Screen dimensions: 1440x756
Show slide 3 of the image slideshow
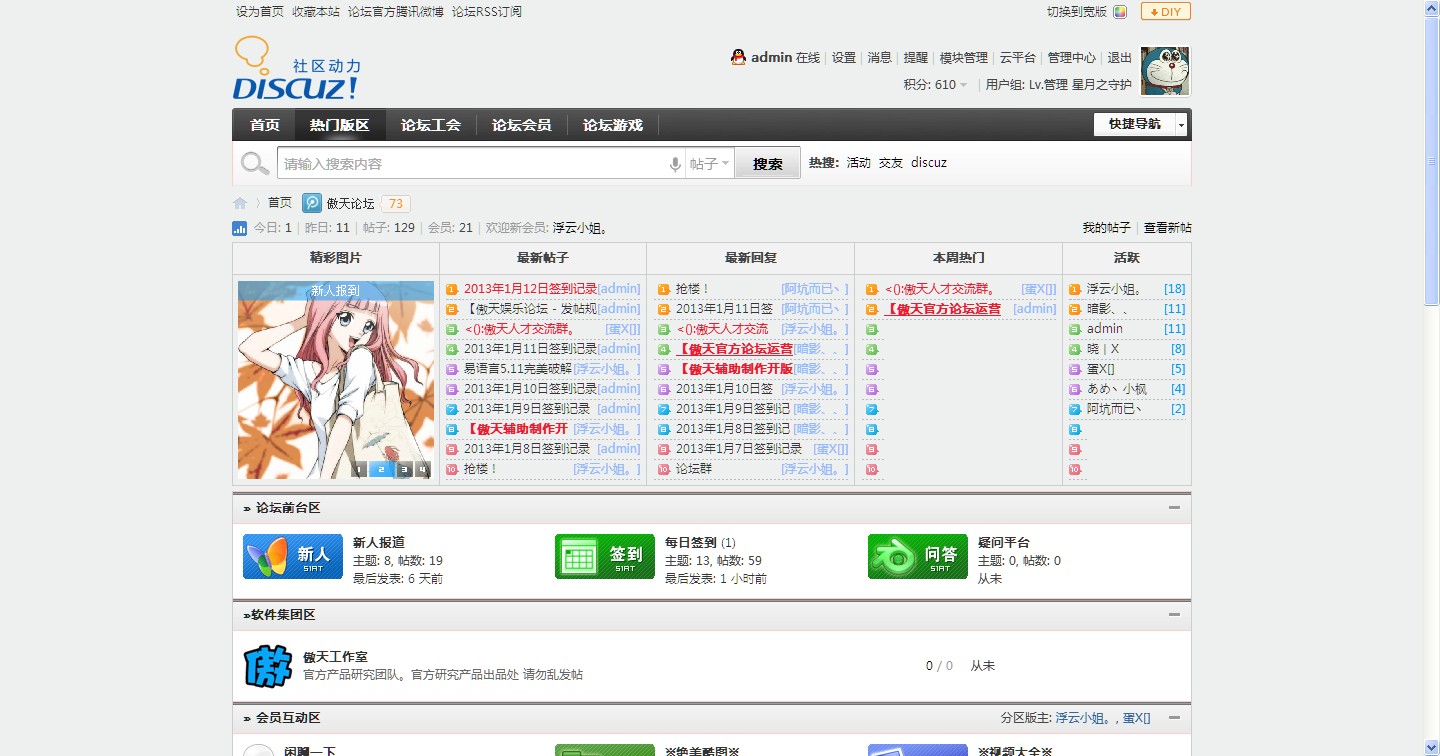coord(403,469)
